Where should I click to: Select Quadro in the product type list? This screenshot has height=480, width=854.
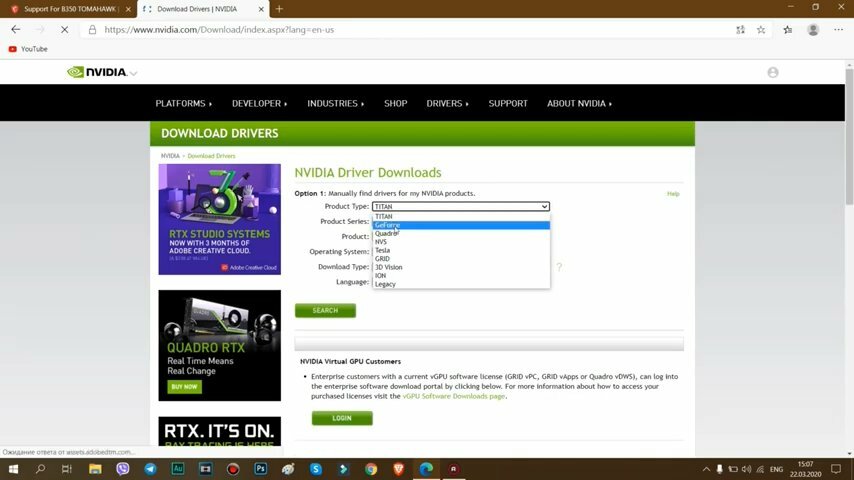461,233
